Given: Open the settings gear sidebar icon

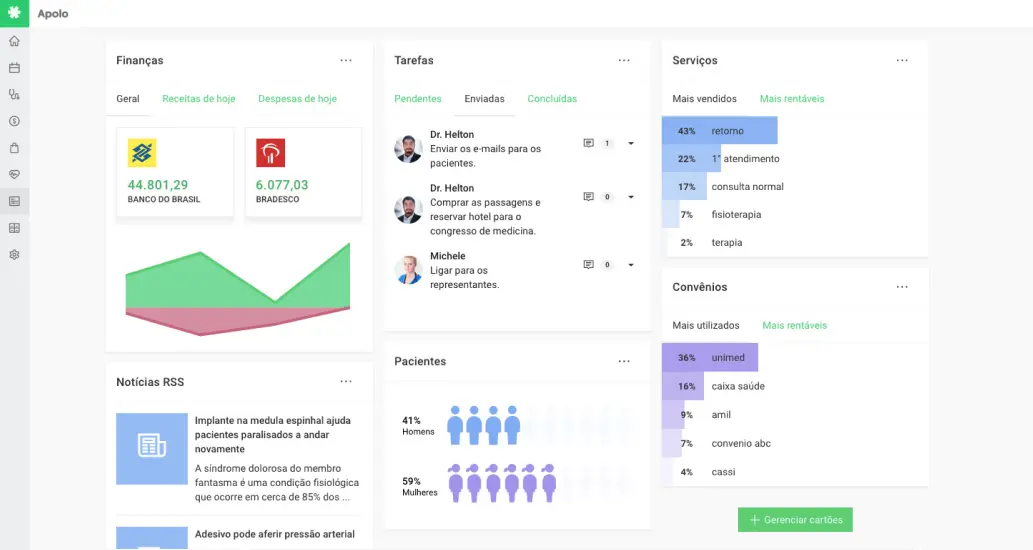Looking at the screenshot, I should 14,254.
